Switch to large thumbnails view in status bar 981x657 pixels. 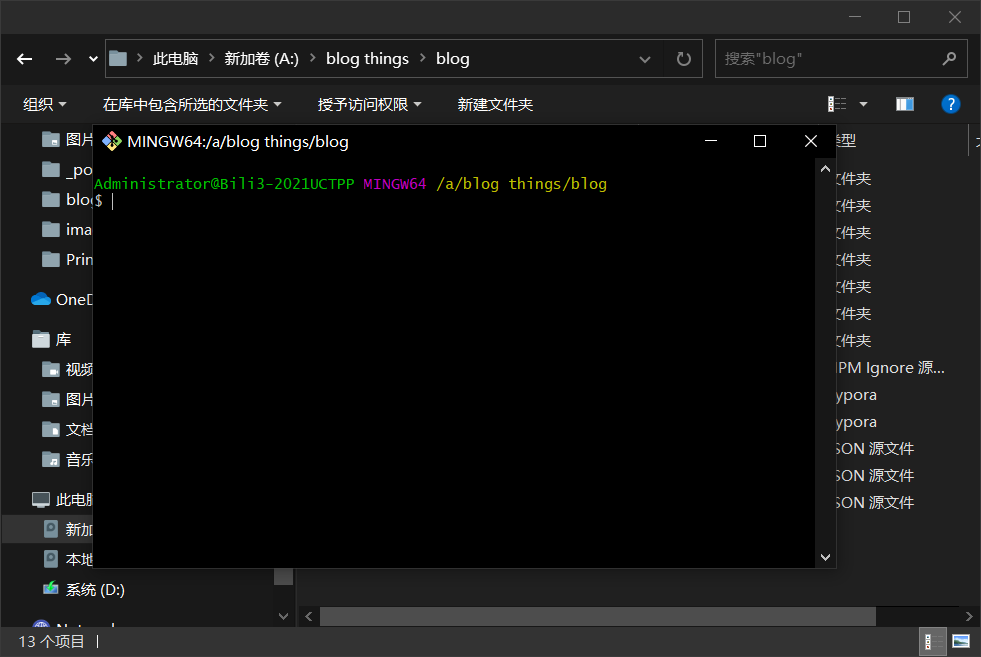click(961, 641)
